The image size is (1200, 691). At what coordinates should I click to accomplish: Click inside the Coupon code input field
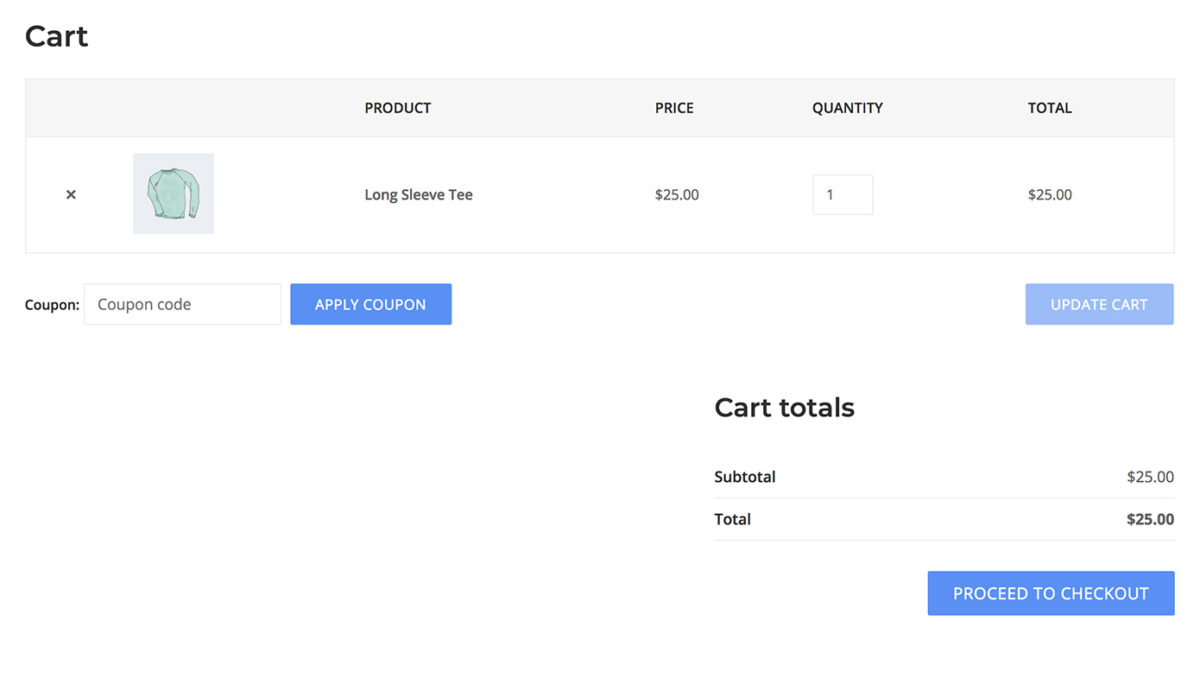(182, 304)
